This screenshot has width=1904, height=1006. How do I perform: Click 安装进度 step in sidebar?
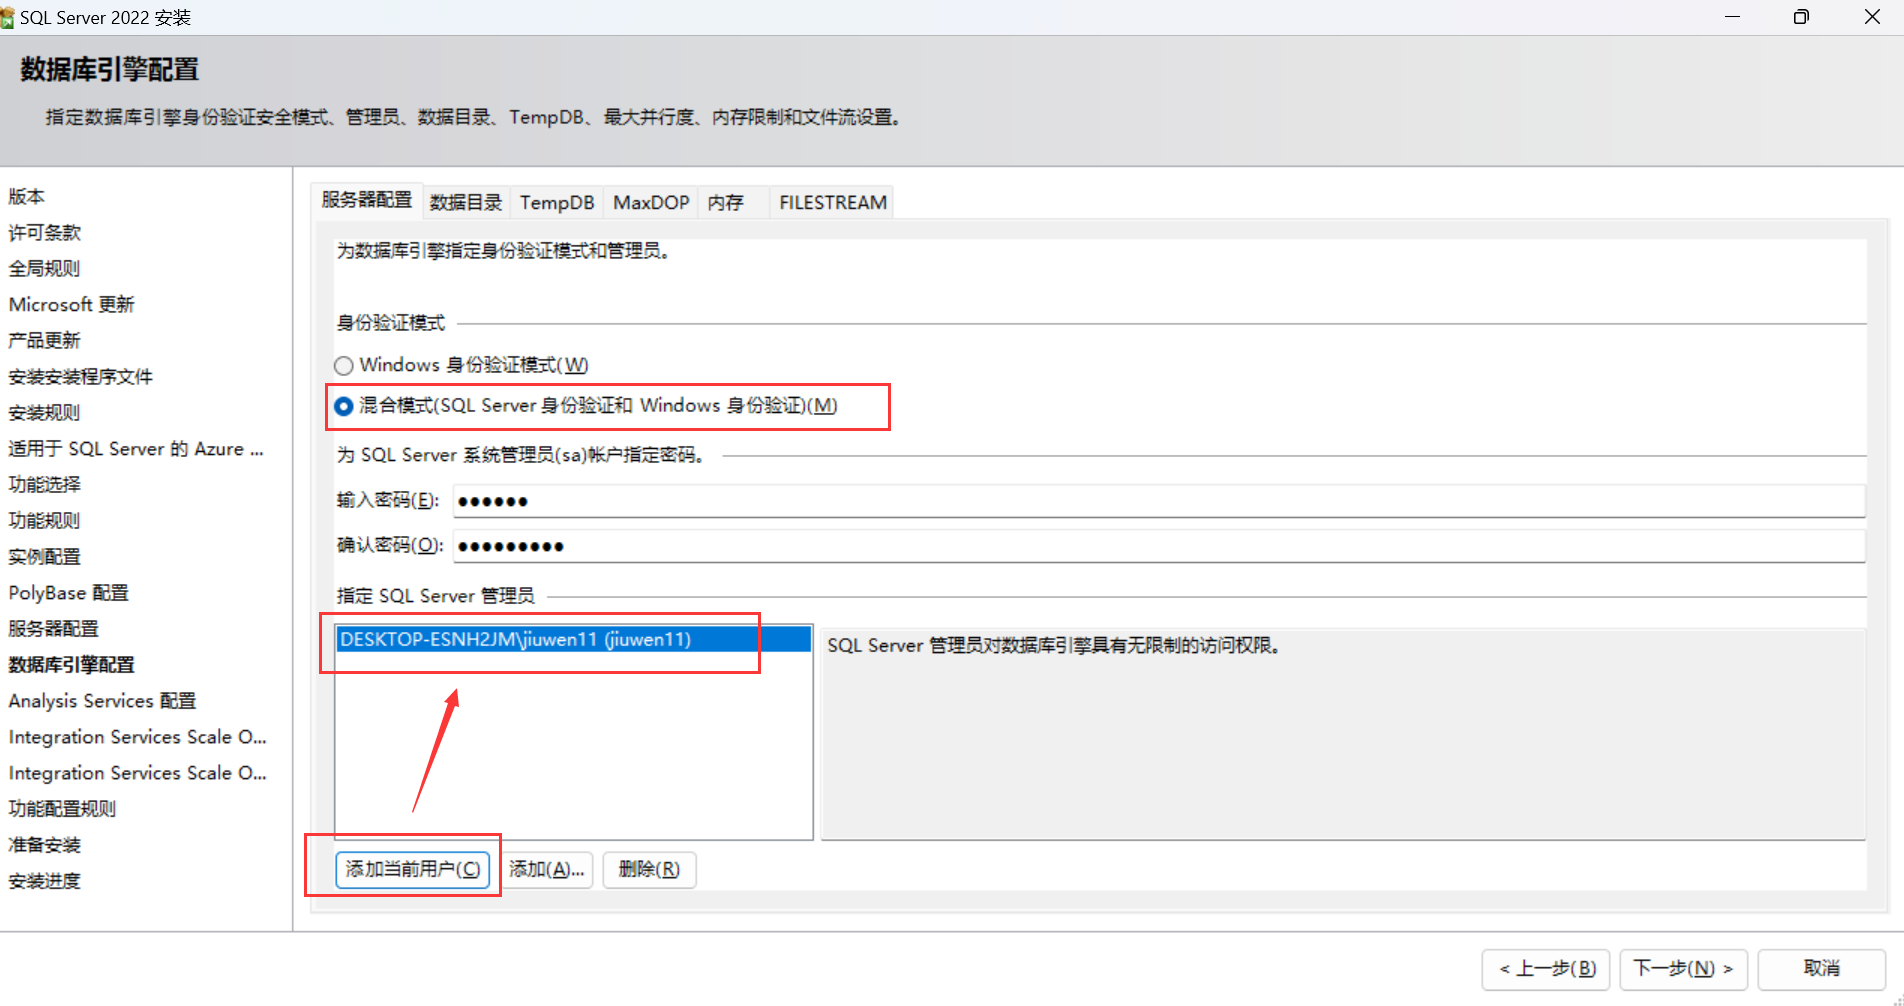pyautogui.click(x=45, y=881)
